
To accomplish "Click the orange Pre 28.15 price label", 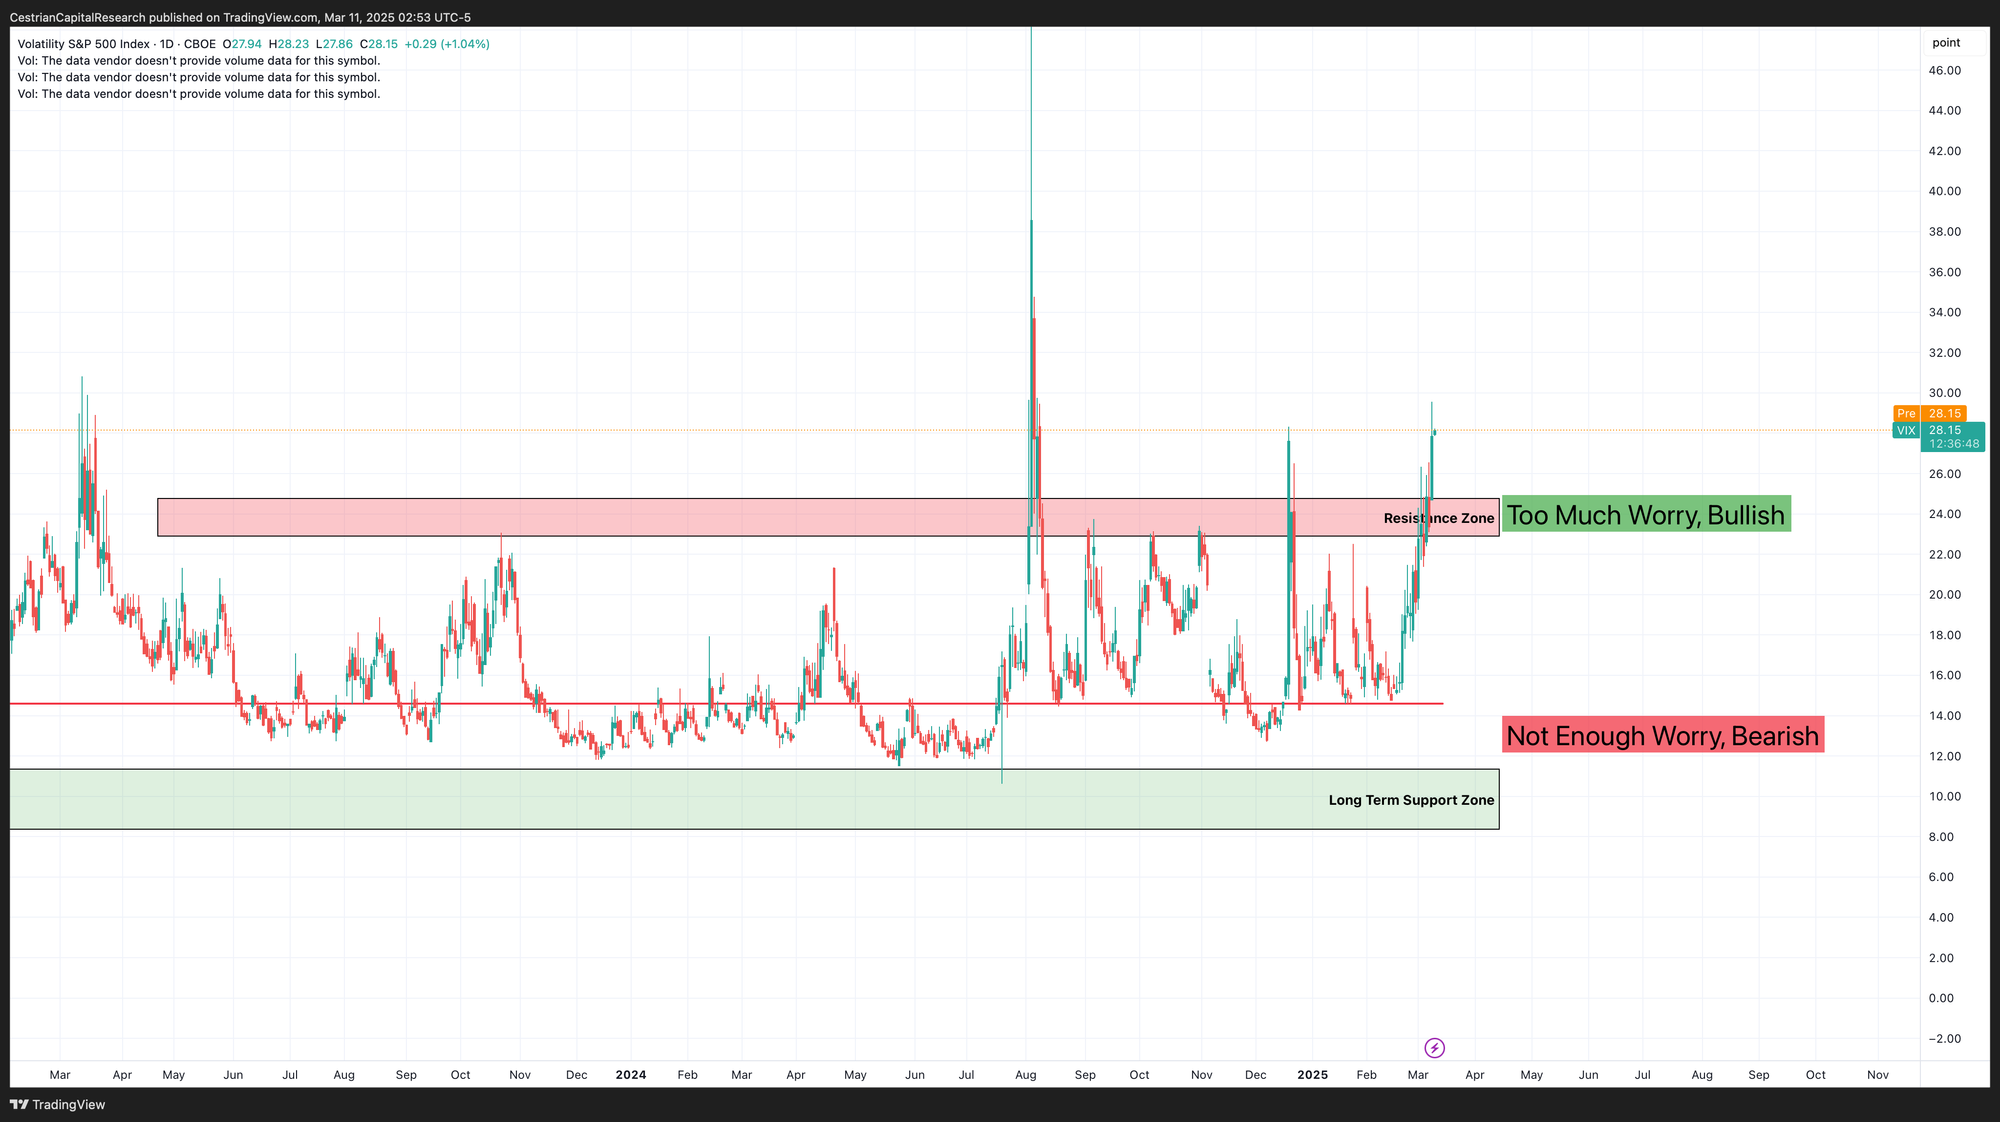I will click(x=1929, y=414).
